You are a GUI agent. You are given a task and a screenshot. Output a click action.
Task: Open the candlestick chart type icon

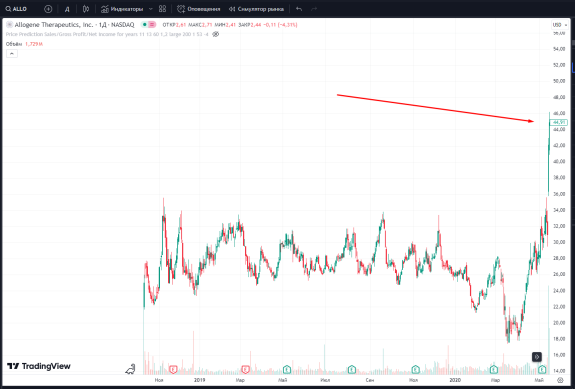86,9
